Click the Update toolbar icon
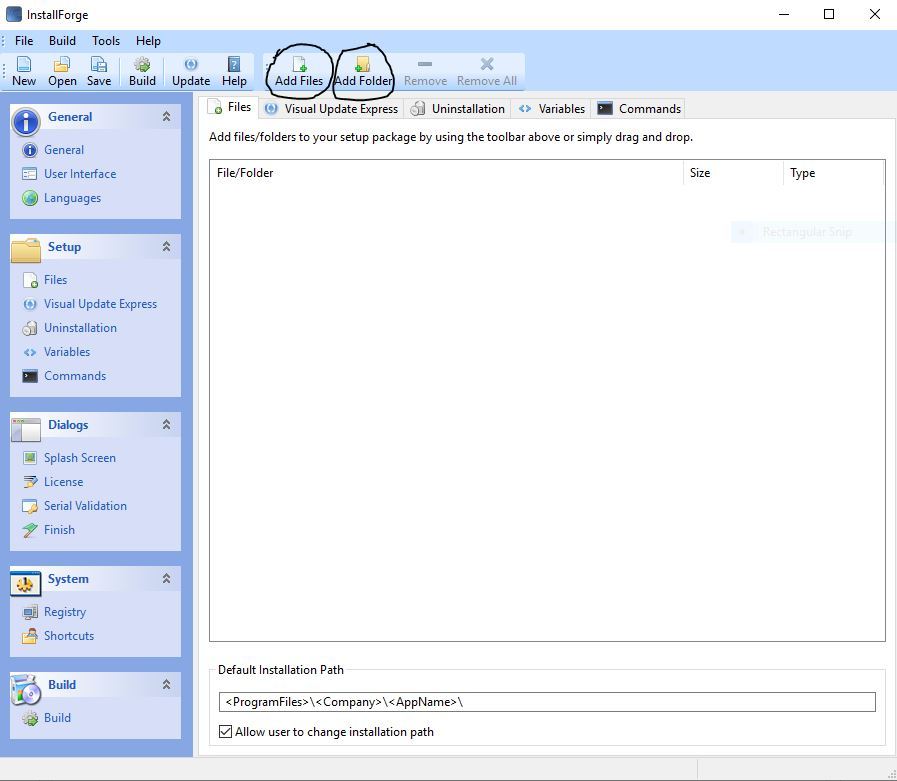This screenshot has width=897, height=781. 191,65
